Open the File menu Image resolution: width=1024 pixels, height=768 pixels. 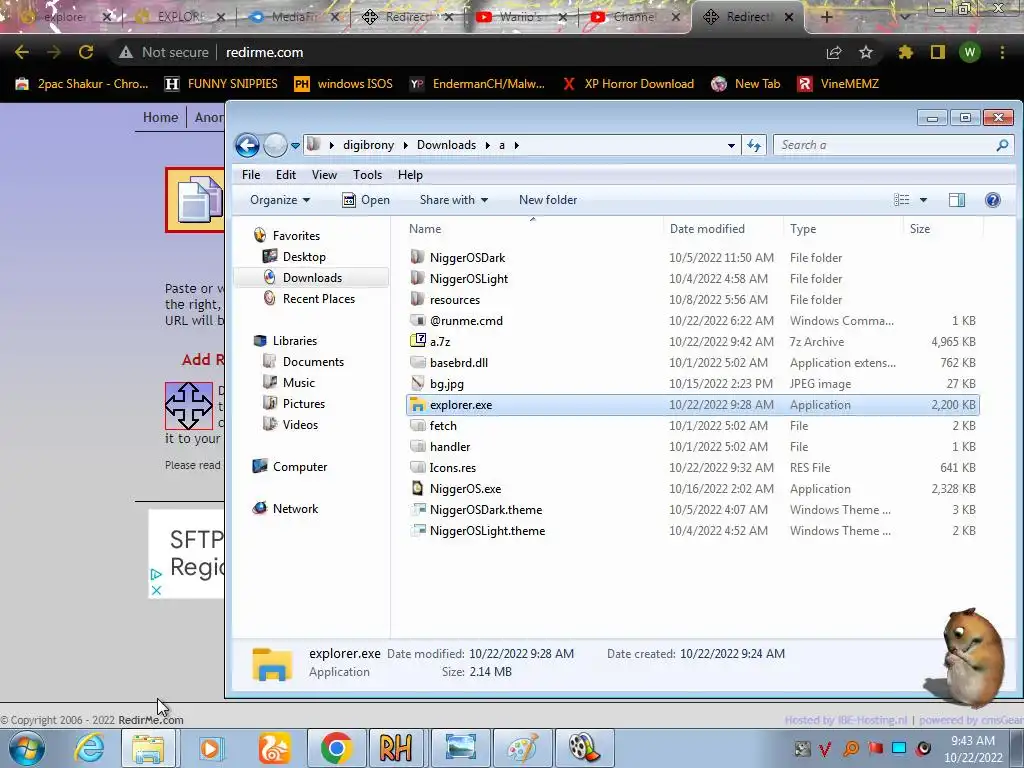pos(251,174)
